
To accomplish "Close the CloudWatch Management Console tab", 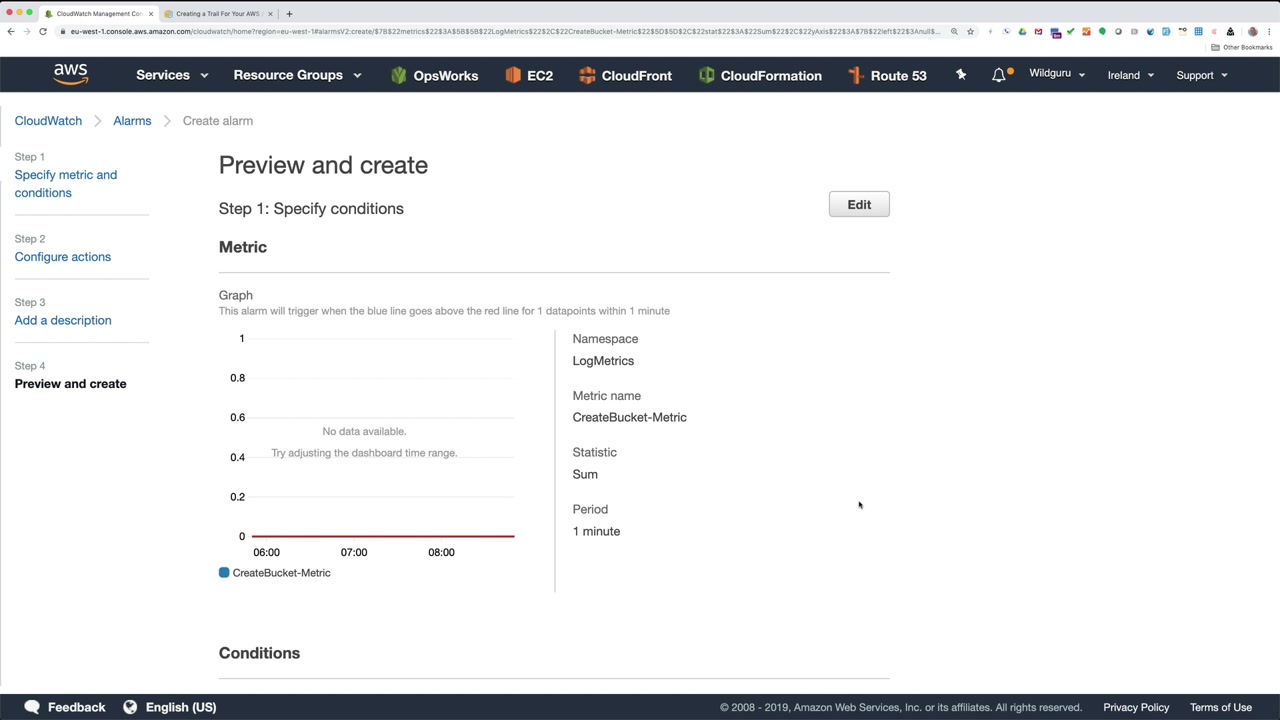I will 151,14.
